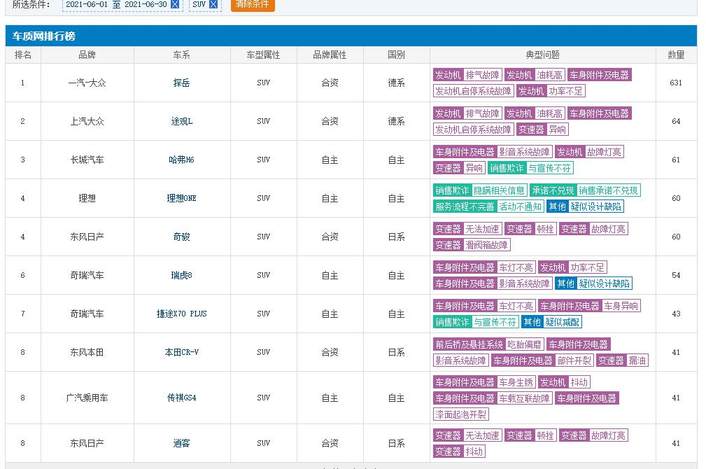Click the 排名 column header
This screenshot has height=469, width=706.
(23, 55)
